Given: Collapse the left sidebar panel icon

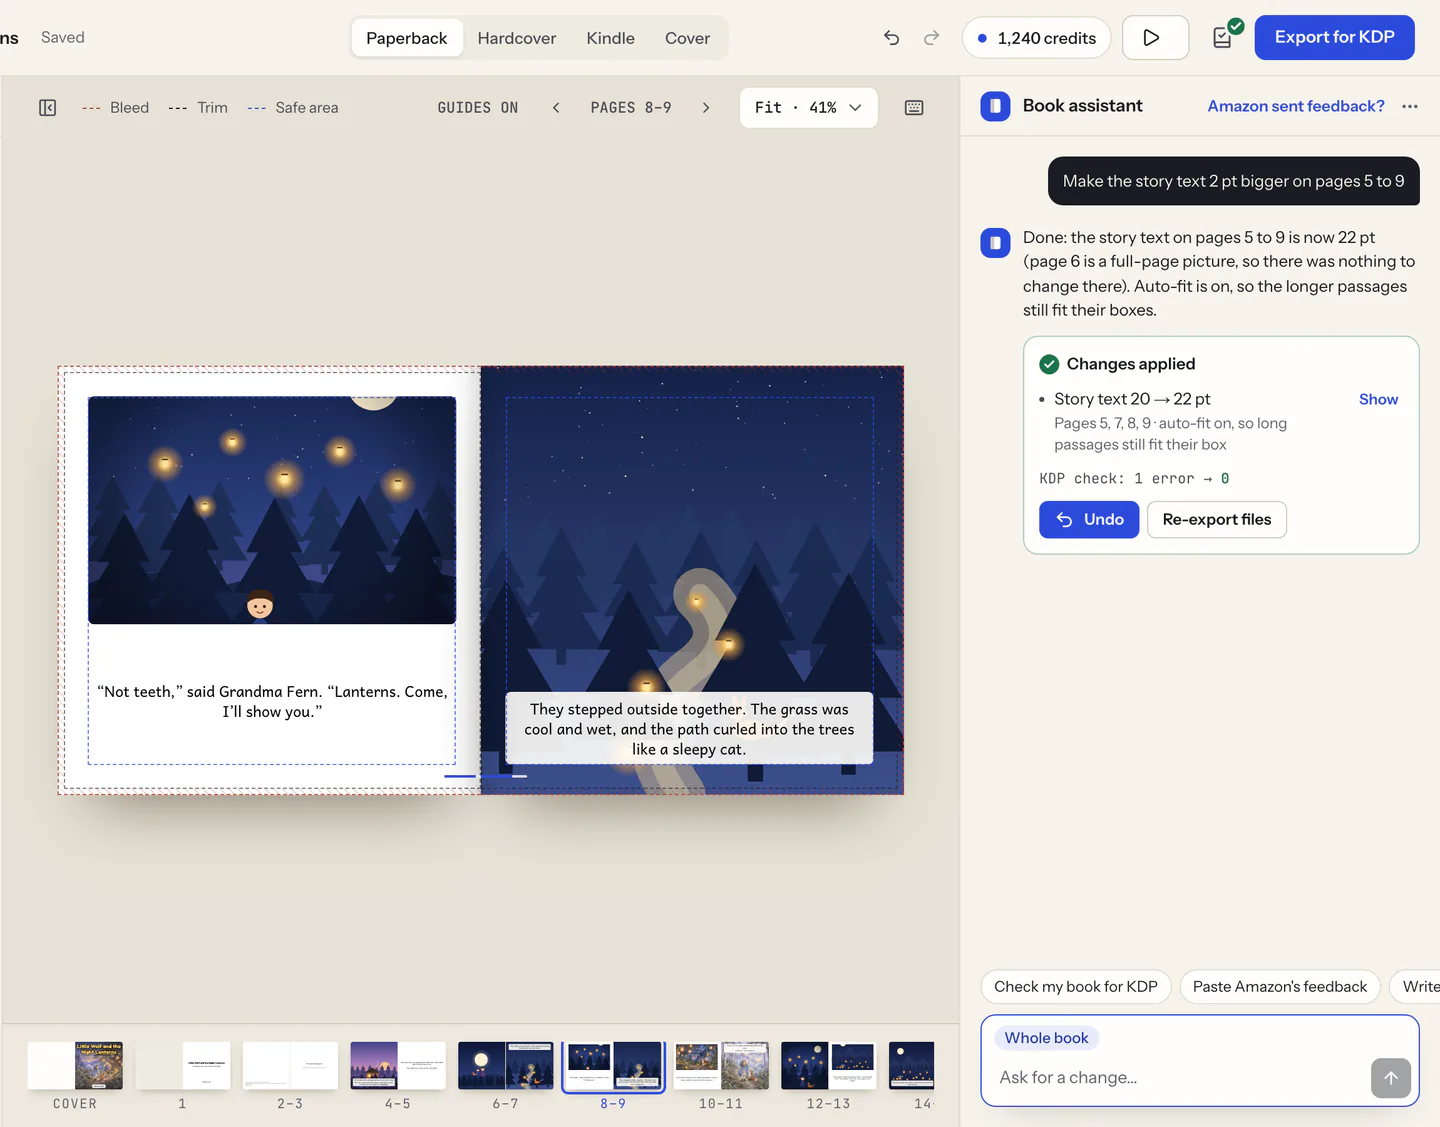Looking at the screenshot, I should 47,108.
